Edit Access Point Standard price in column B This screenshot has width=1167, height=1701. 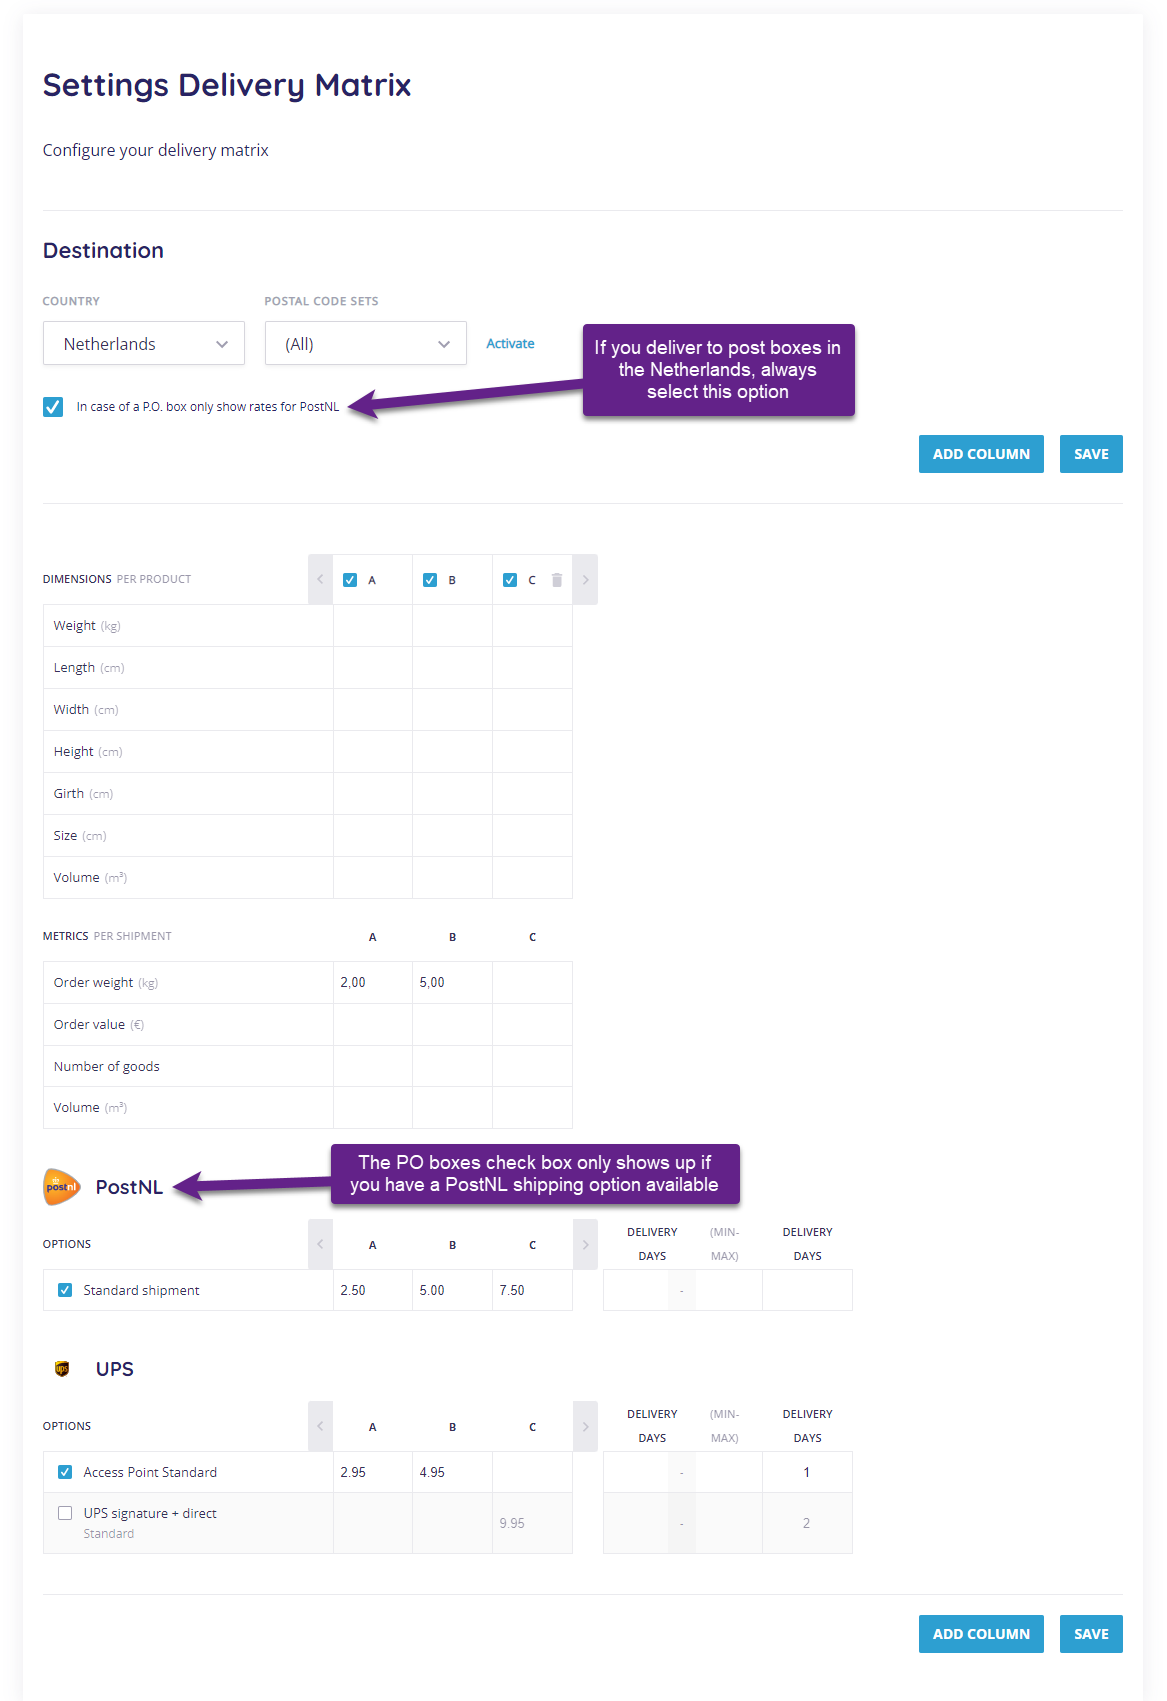point(453,1472)
